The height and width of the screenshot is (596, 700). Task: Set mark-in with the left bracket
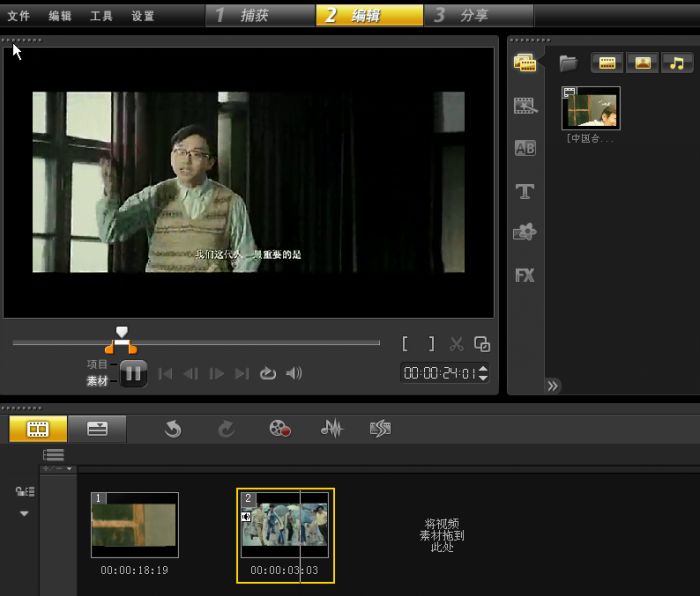click(x=405, y=344)
